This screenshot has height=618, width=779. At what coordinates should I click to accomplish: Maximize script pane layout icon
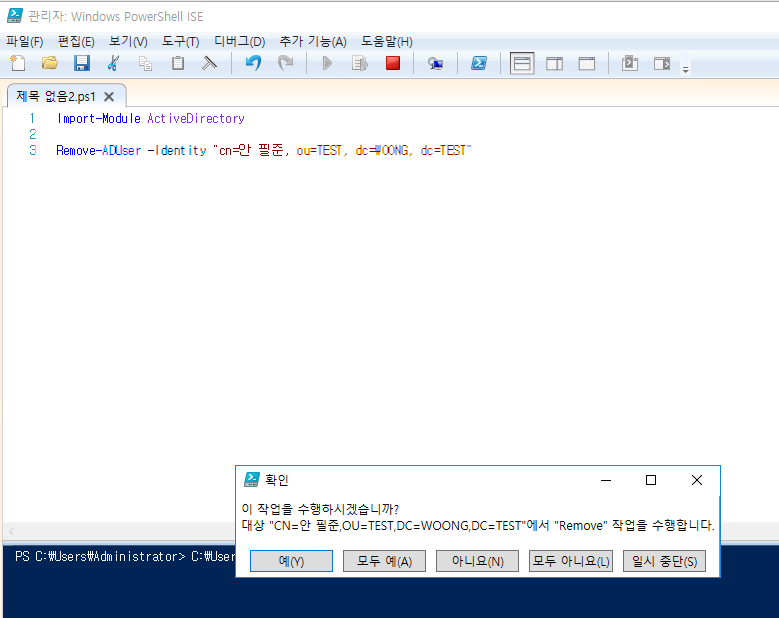pyautogui.click(x=587, y=64)
